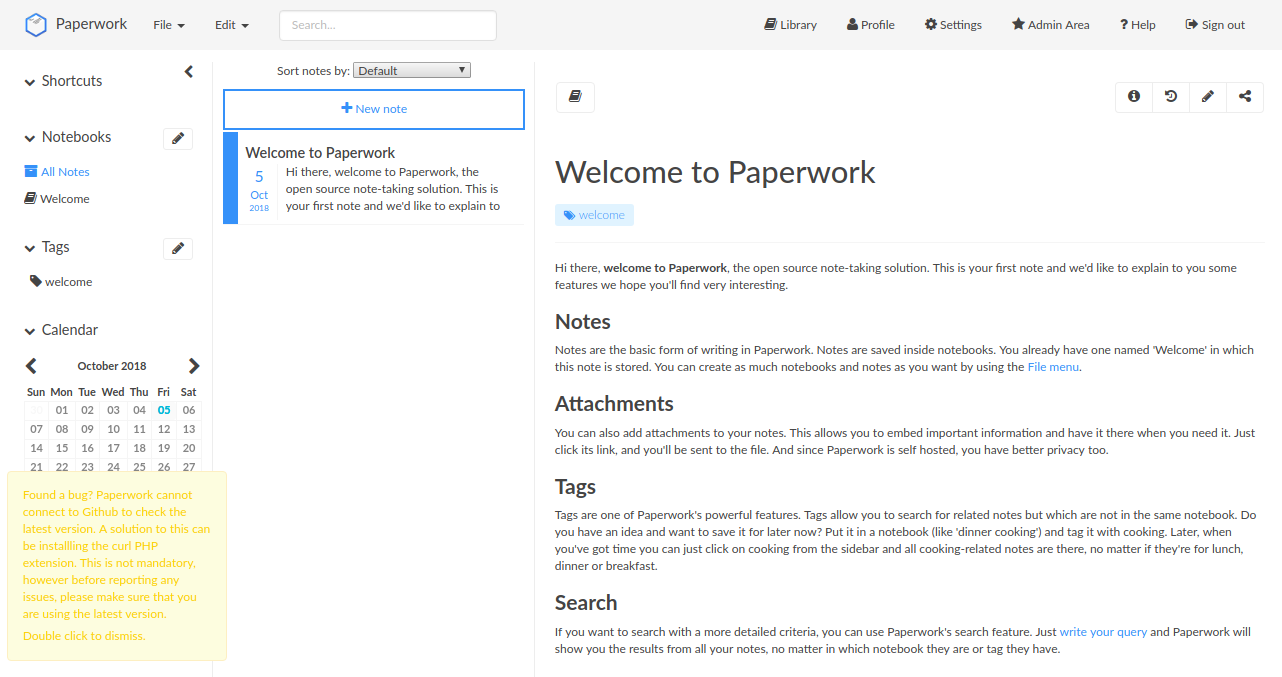Click the Search heading in the note
Image resolution: width=1282 pixels, height=677 pixels.
[x=586, y=603]
